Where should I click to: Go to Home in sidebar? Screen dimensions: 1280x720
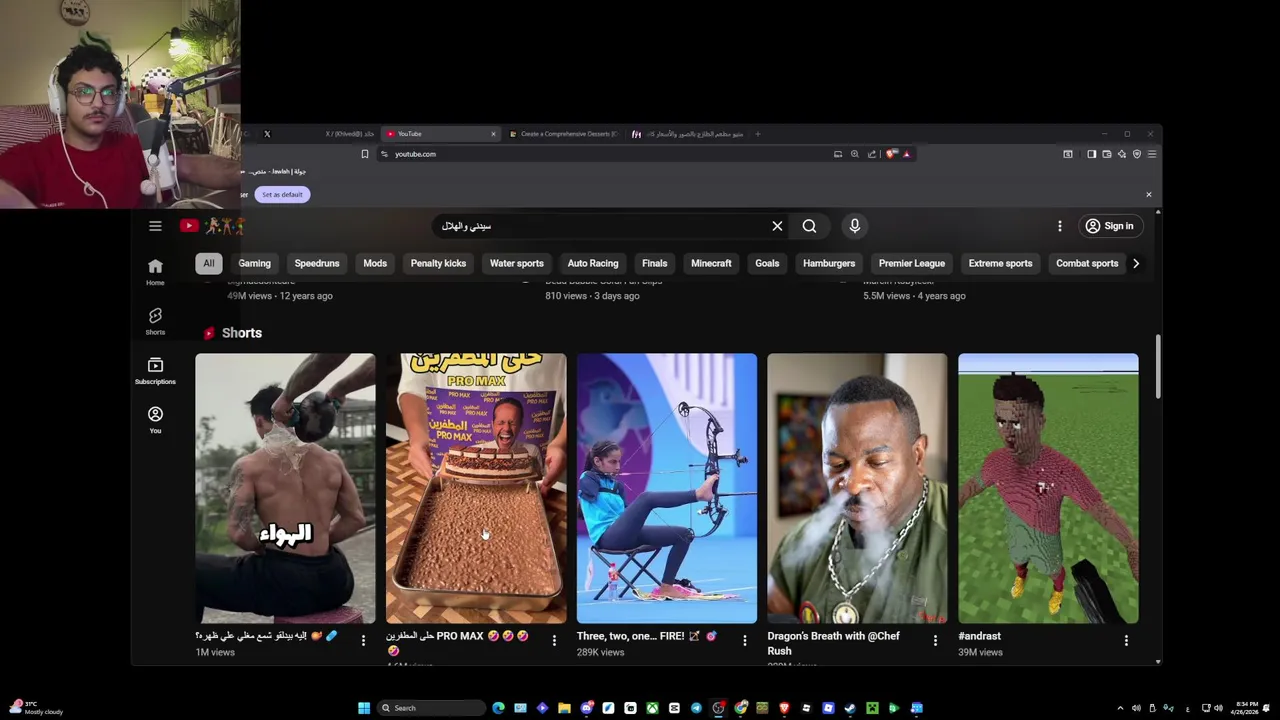(155, 272)
